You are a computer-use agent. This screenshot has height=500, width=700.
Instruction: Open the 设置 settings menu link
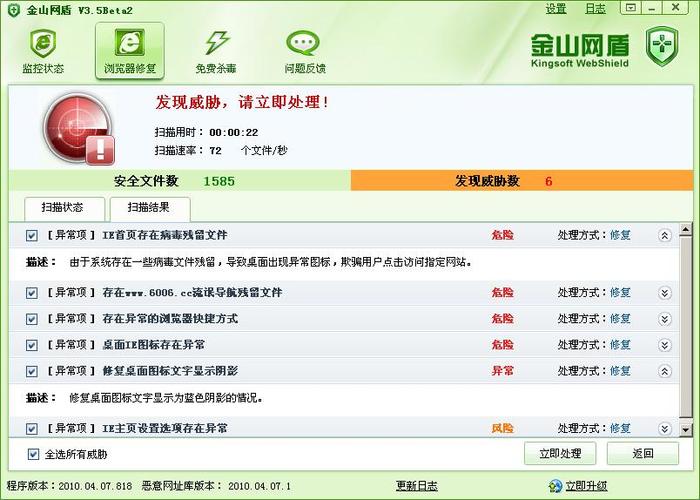556,8
